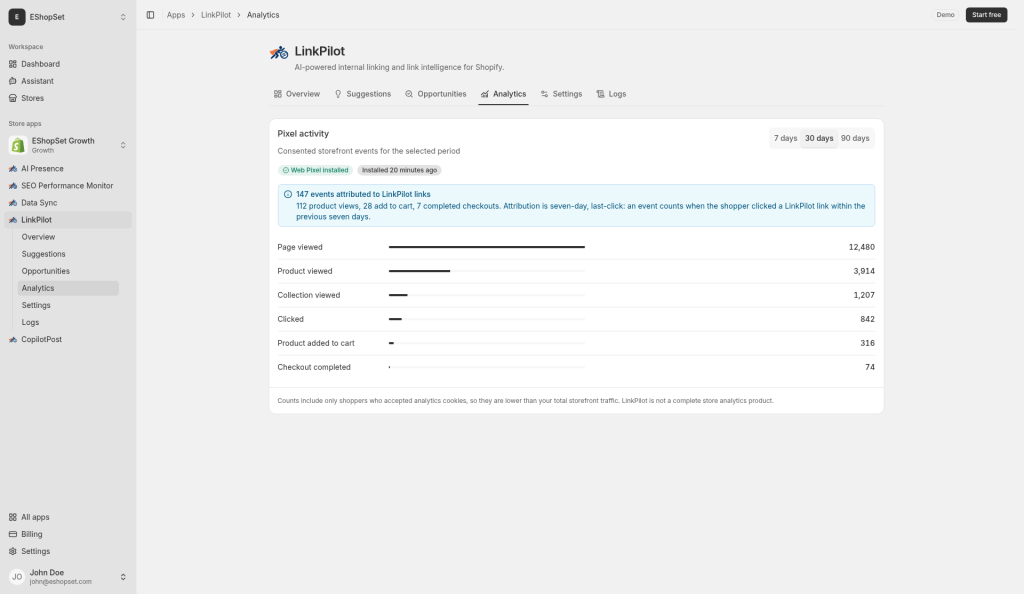This screenshot has width=1024, height=594.
Task: Open Suggestions in sidebar submenu
Action: coord(68,254)
